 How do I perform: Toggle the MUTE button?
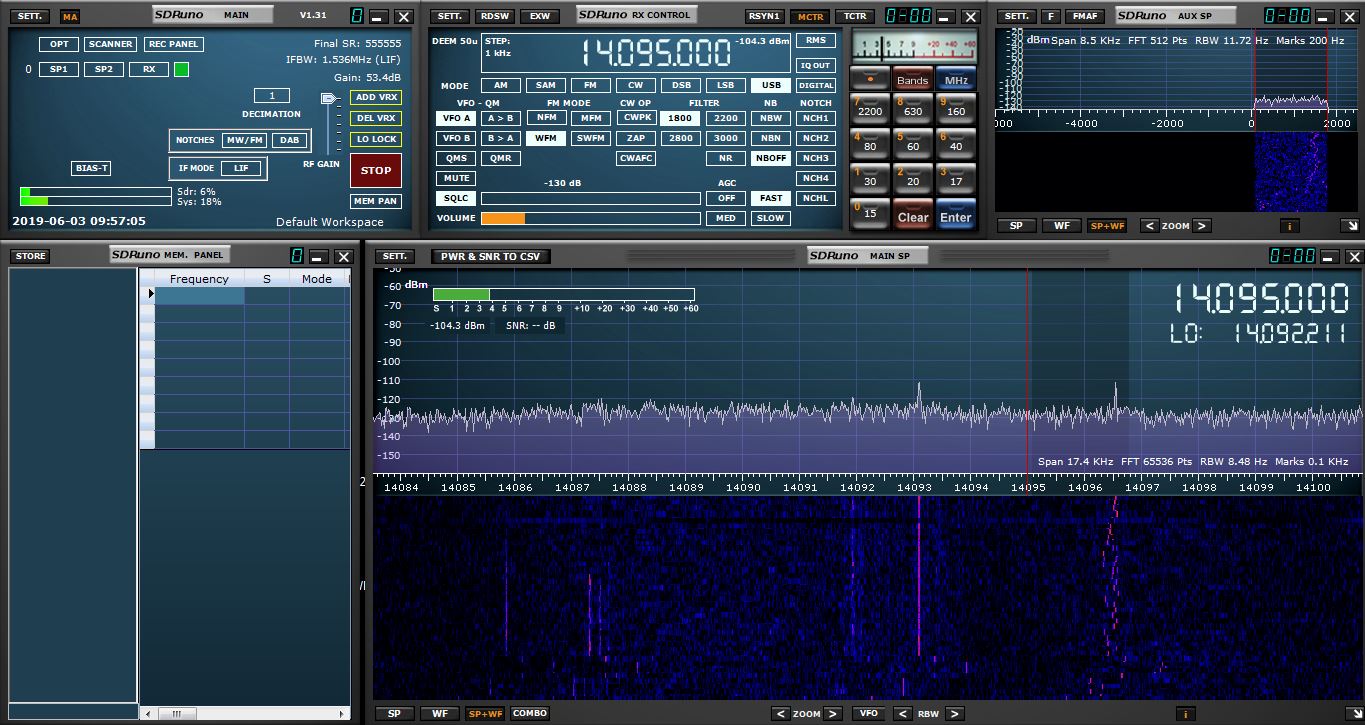pyautogui.click(x=455, y=178)
